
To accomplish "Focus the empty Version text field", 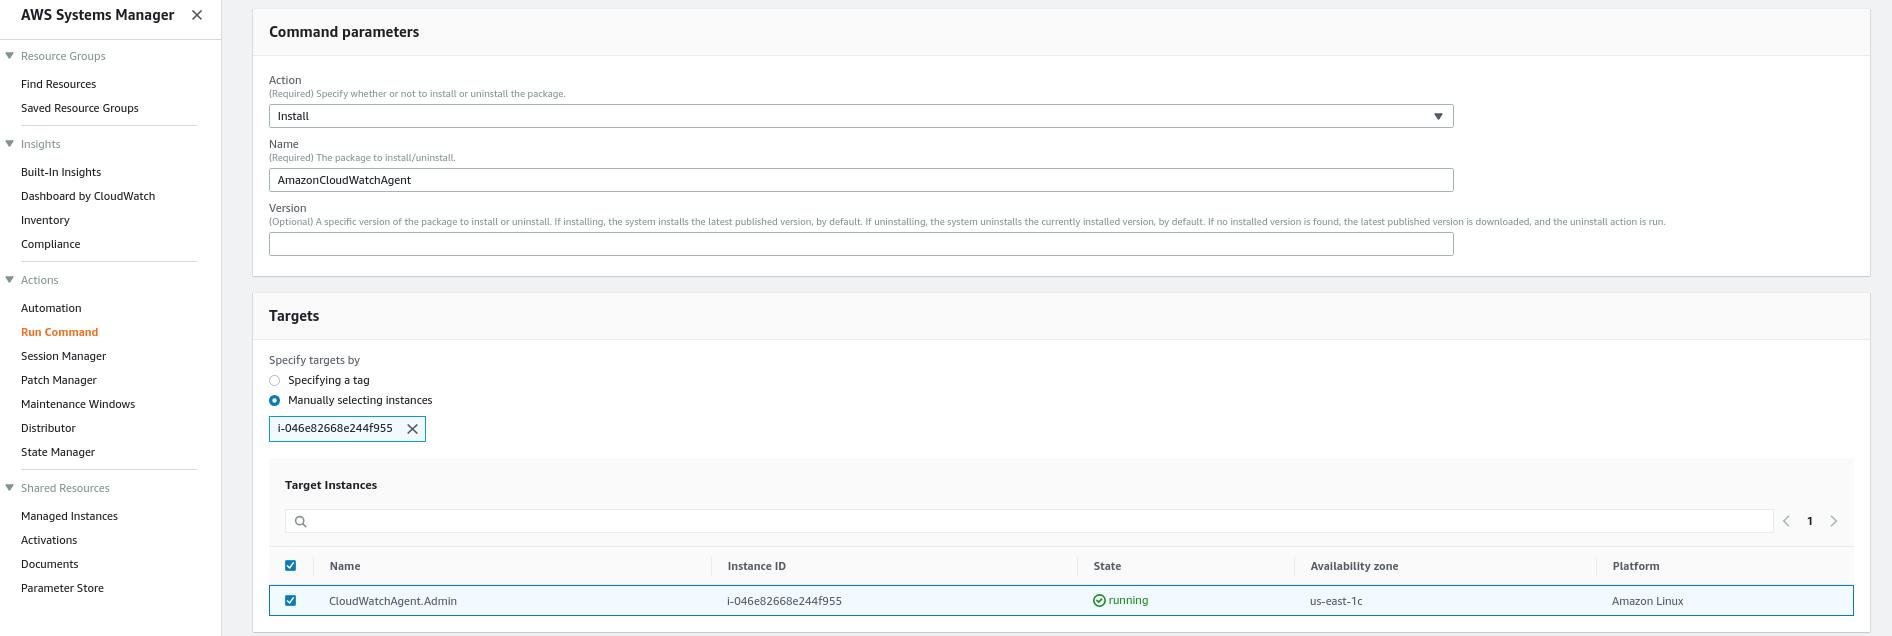I will point(860,244).
